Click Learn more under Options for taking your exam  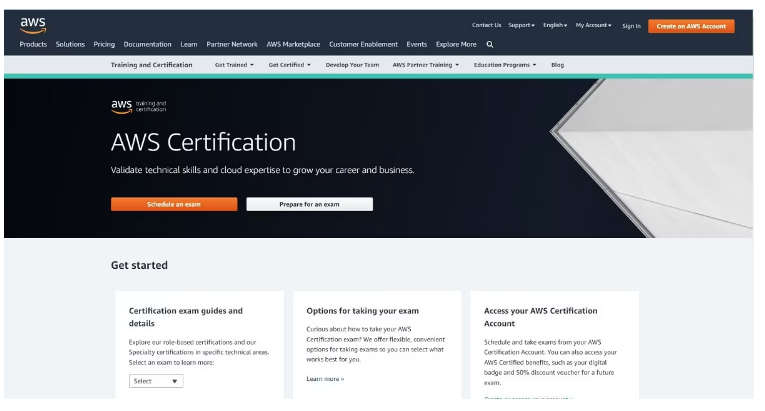tap(325, 379)
